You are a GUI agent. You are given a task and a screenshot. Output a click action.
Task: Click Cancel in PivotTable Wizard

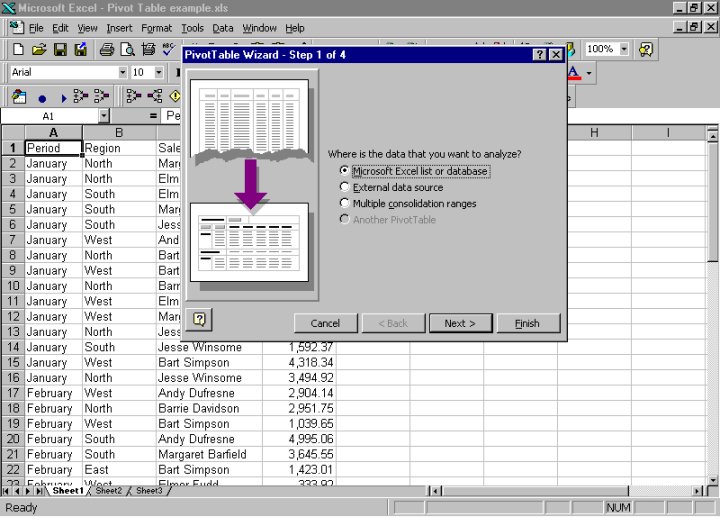325,323
